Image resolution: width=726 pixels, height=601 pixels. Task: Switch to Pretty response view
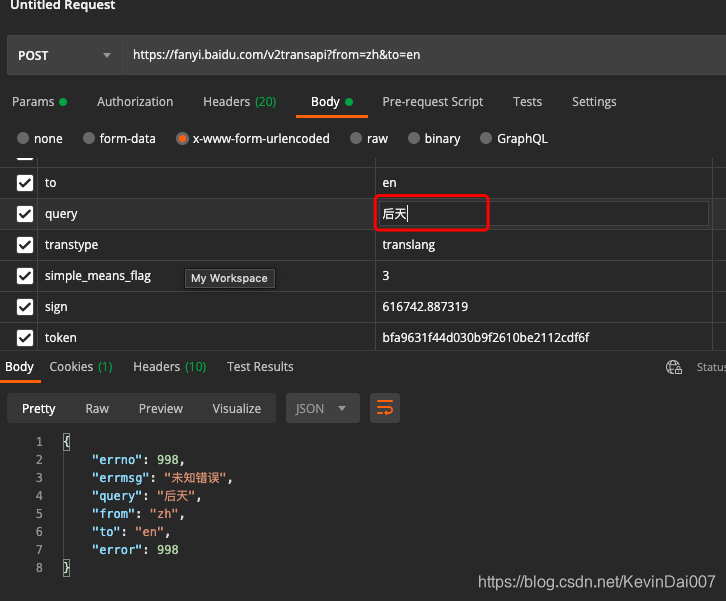tap(39, 408)
